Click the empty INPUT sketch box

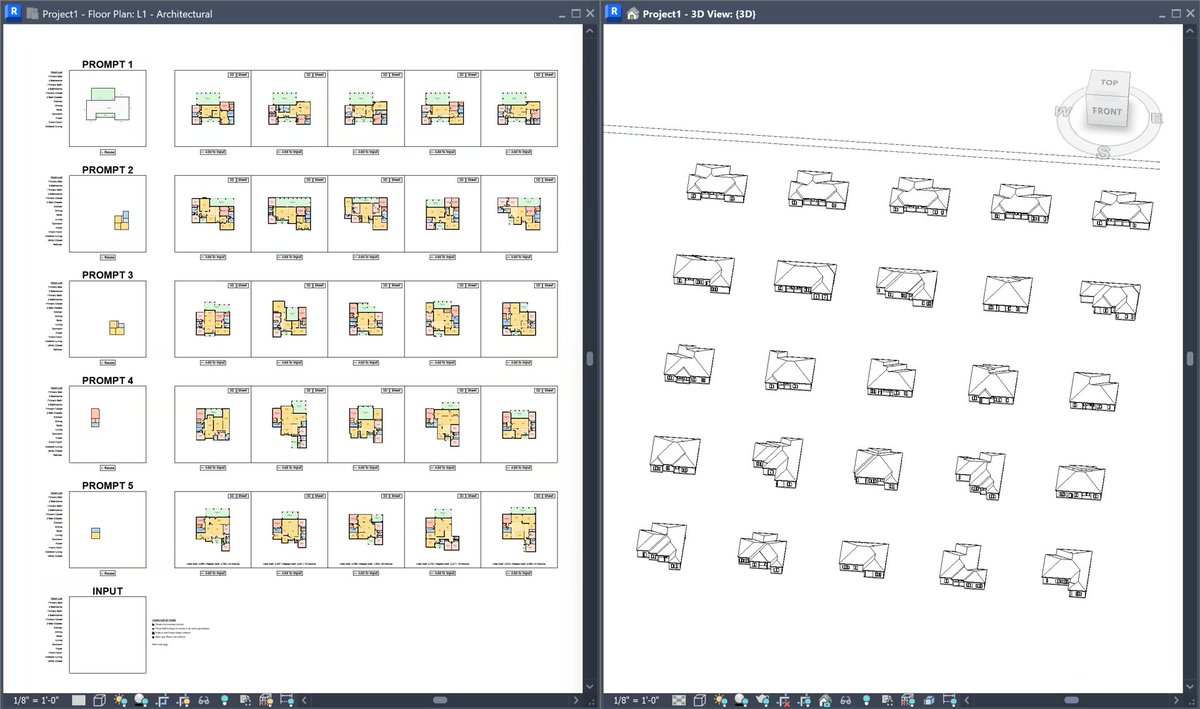click(x=108, y=635)
